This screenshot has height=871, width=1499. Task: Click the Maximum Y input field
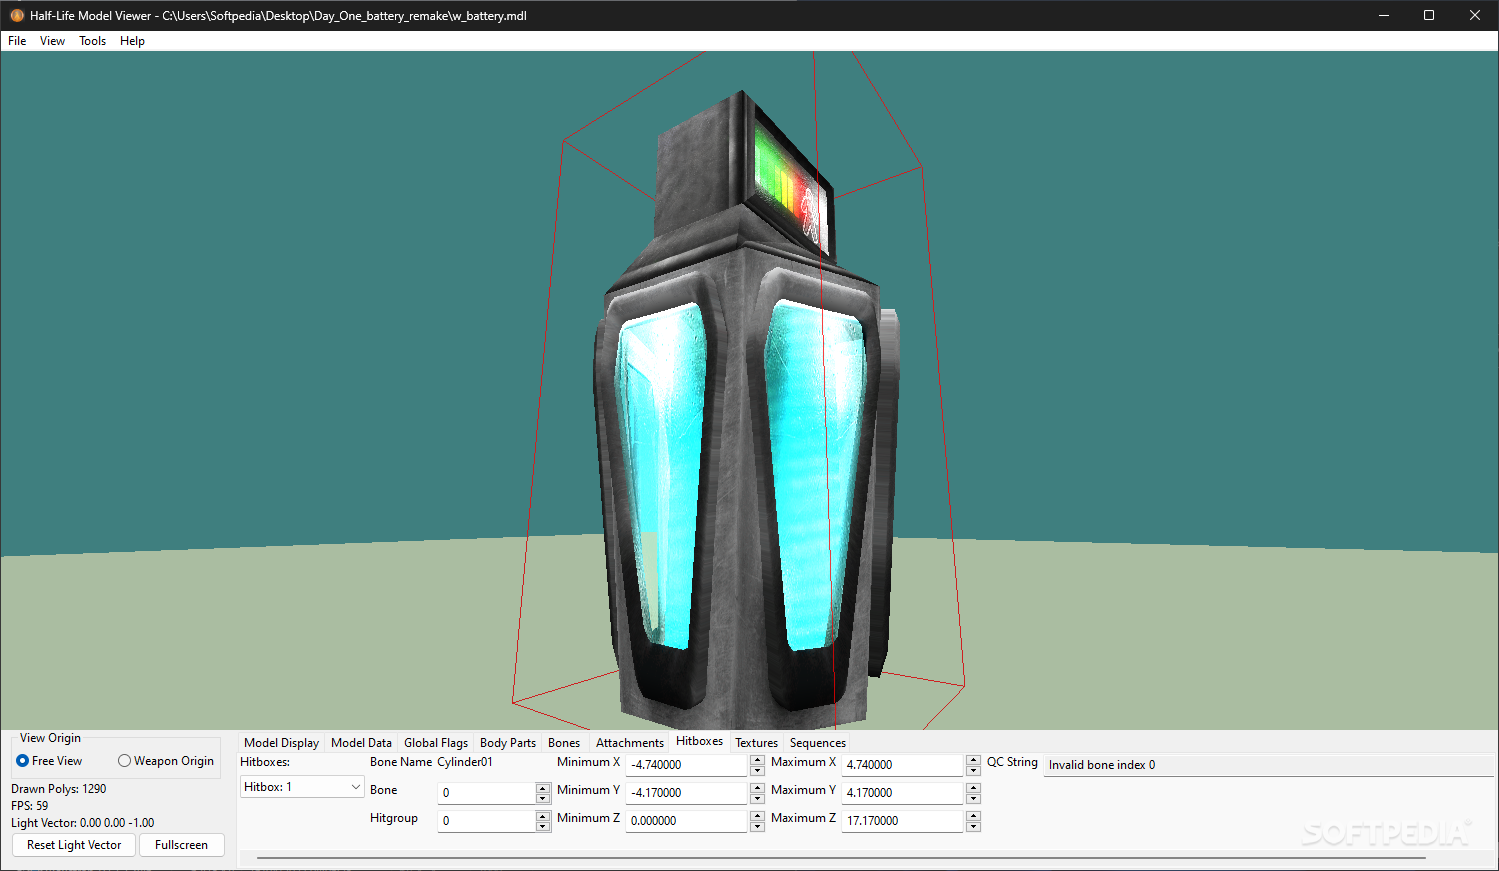point(904,793)
